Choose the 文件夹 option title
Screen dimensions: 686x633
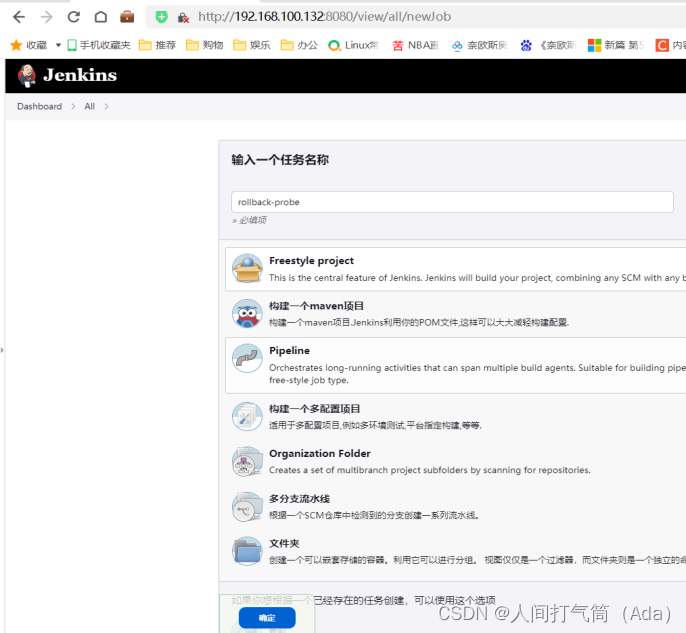click(284, 543)
